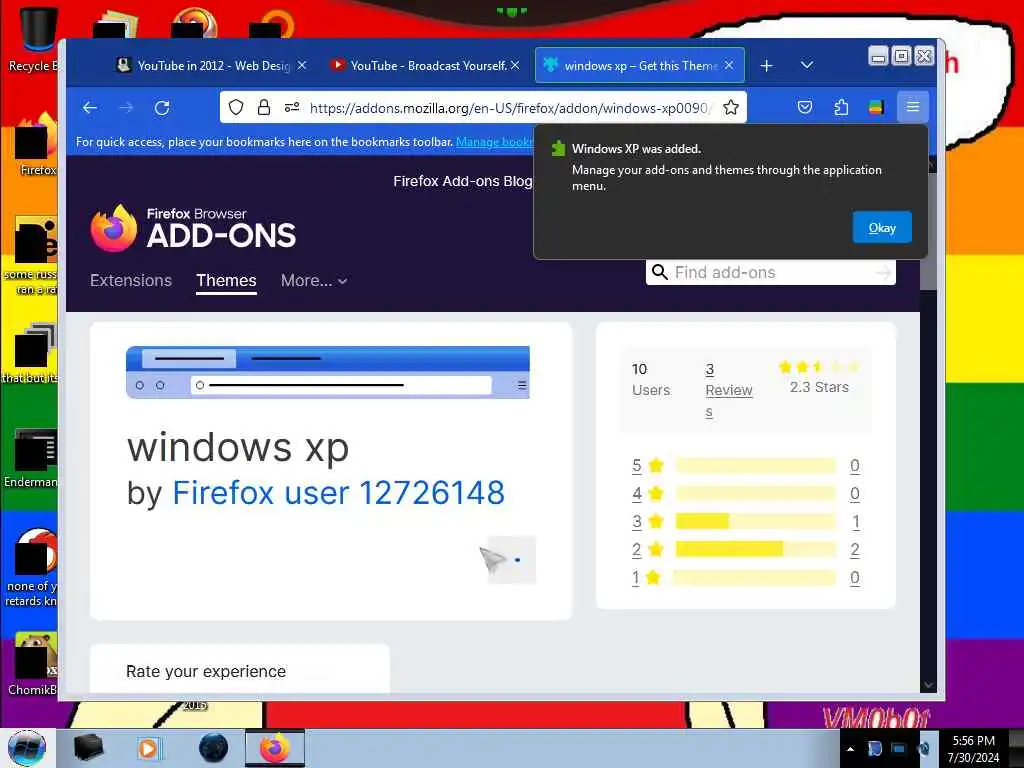1024x768 pixels.
Task: Click the padlock site security icon
Action: point(264,107)
